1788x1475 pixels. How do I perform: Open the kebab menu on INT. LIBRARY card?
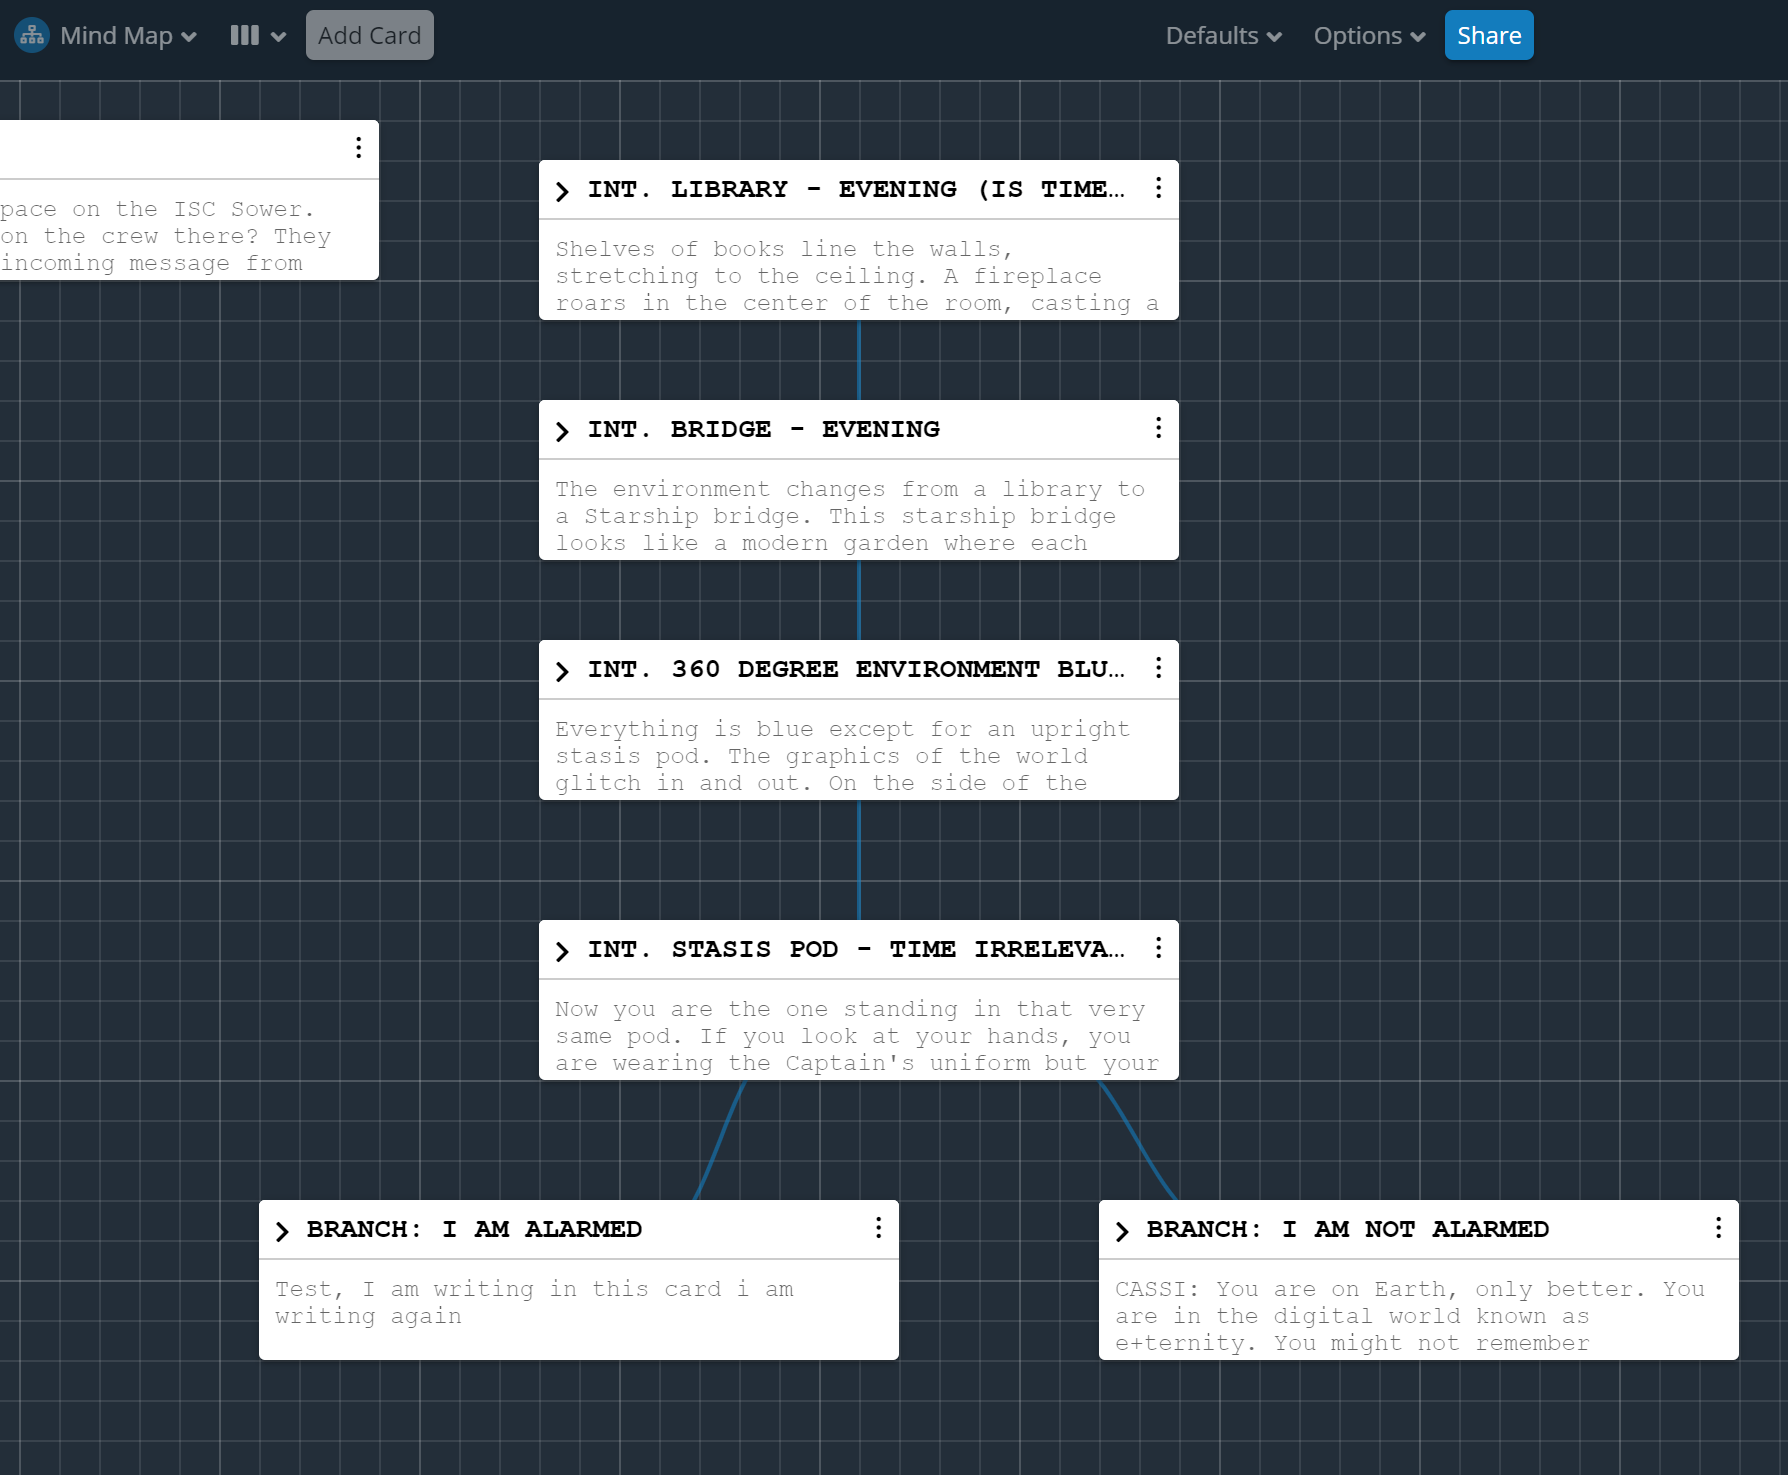(1158, 188)
